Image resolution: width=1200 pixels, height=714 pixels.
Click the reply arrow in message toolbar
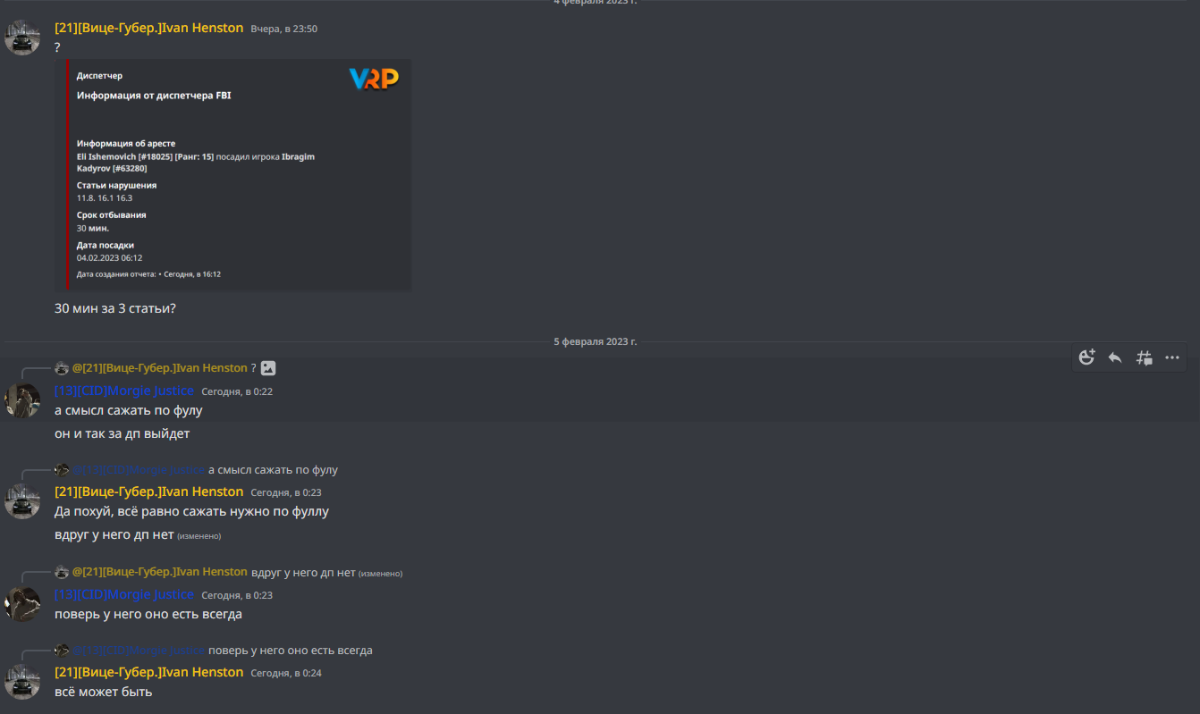coord(1115,357)
